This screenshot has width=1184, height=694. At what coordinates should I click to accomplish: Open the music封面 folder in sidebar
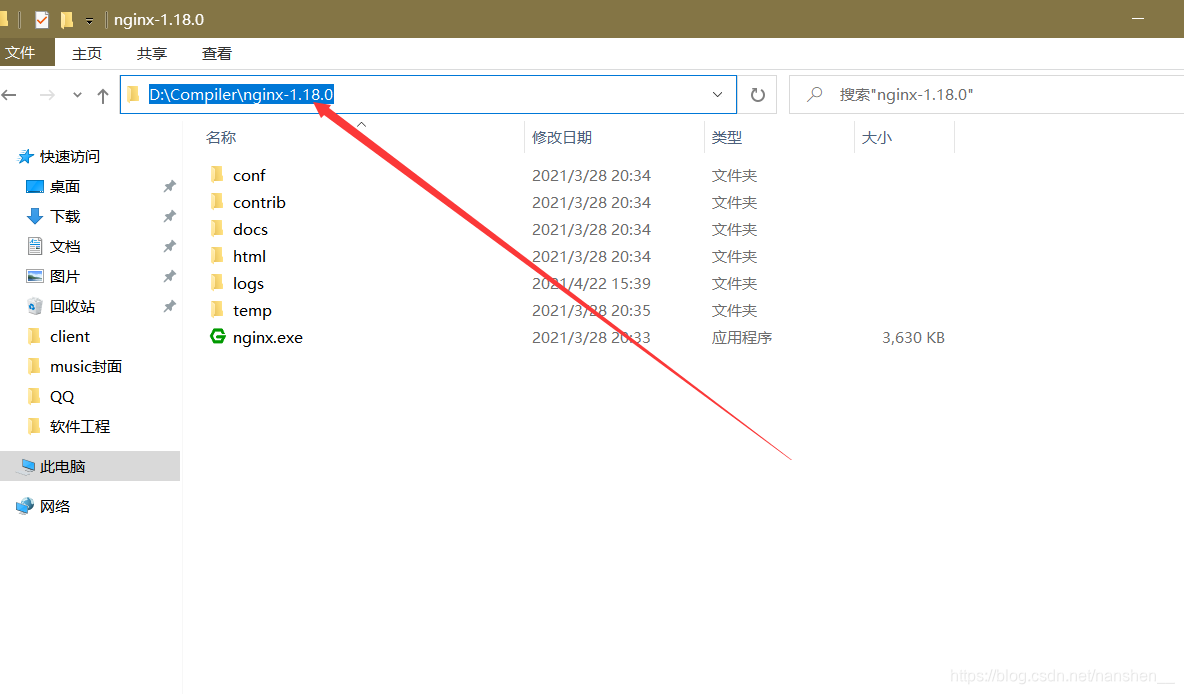(x=85, y=367)
